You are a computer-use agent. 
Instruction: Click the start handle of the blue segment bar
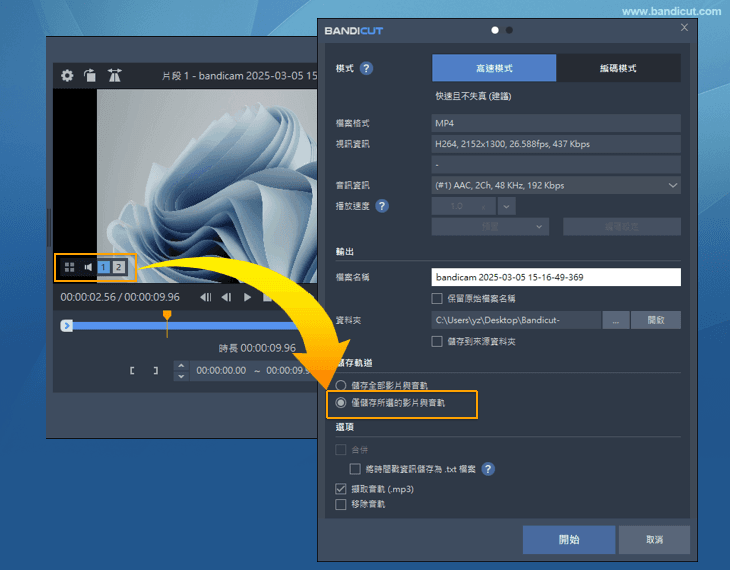[67, 326]
